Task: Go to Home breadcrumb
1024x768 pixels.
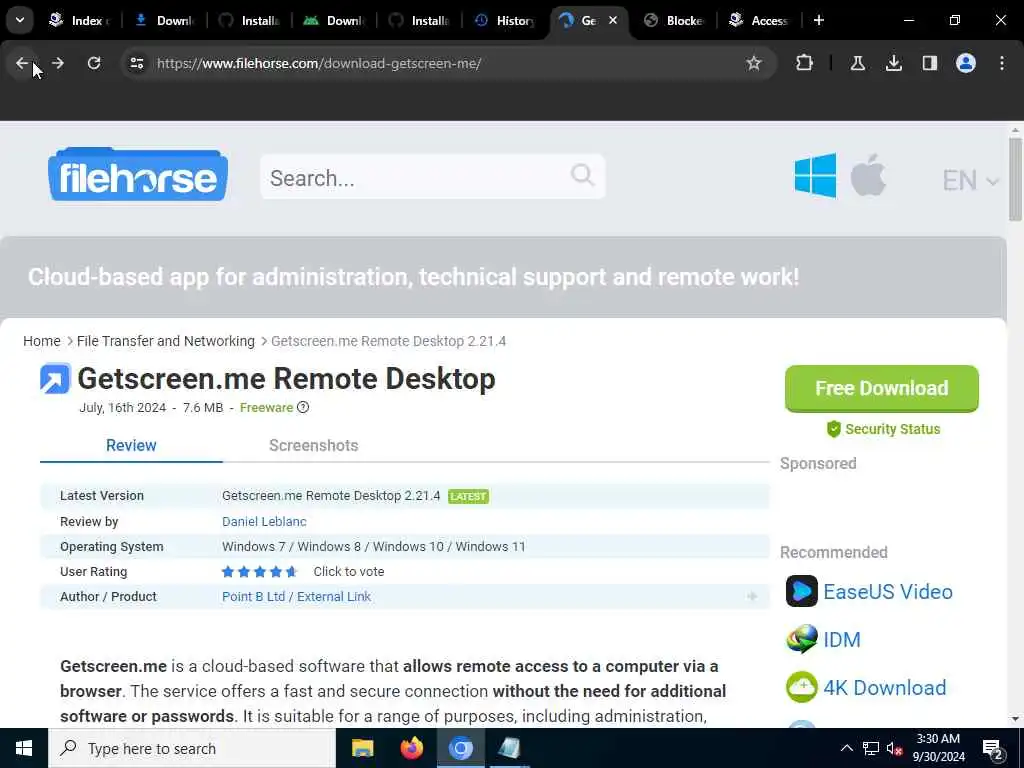Action: click(x=42, y=341)
